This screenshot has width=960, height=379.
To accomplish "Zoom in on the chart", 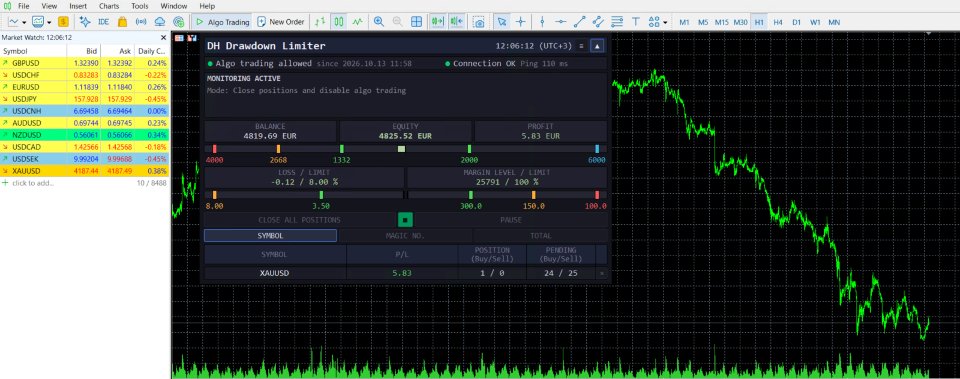I will click(x=379, y=22).
